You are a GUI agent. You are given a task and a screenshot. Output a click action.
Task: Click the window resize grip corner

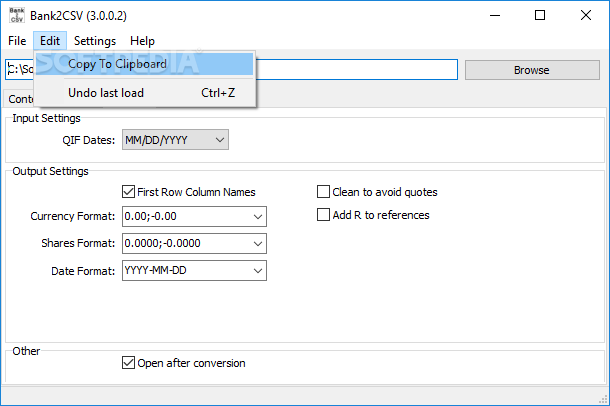pos(604,399)
